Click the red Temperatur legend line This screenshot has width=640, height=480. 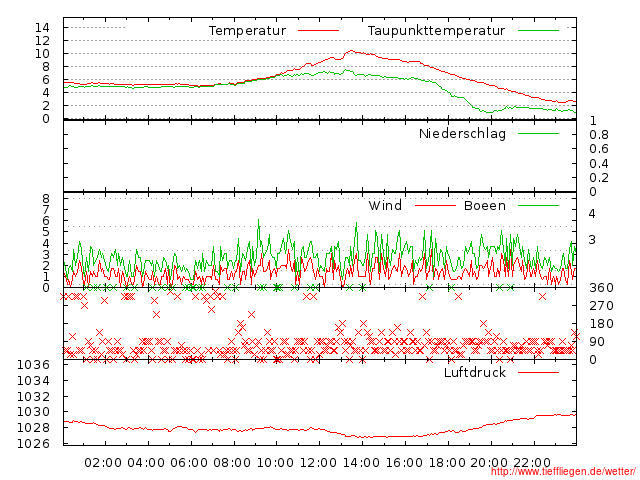pos(318,31)
